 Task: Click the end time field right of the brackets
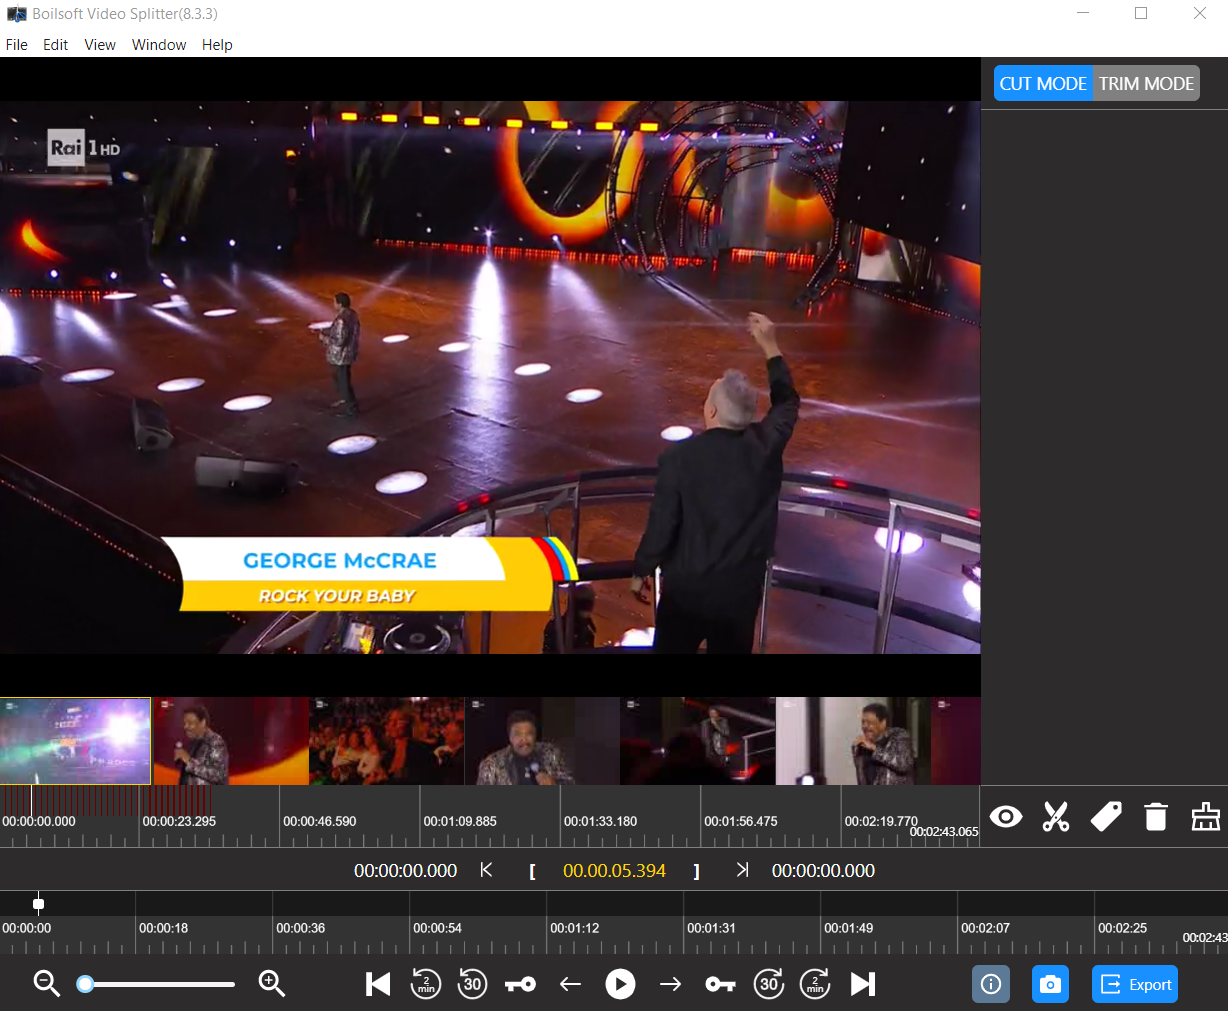coord(823,871)
